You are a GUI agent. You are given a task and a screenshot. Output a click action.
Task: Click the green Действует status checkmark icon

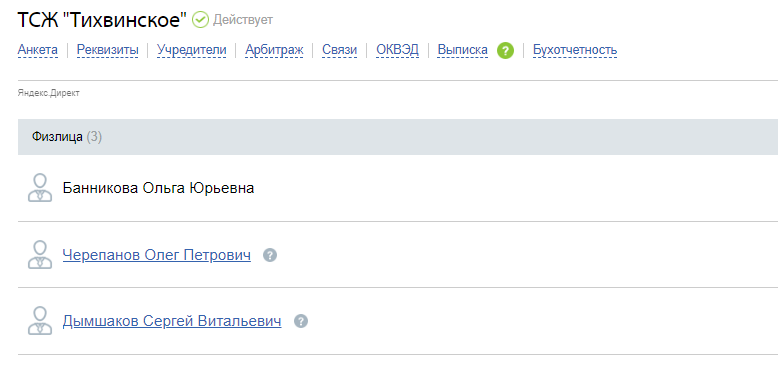click(x=200, y=20)
